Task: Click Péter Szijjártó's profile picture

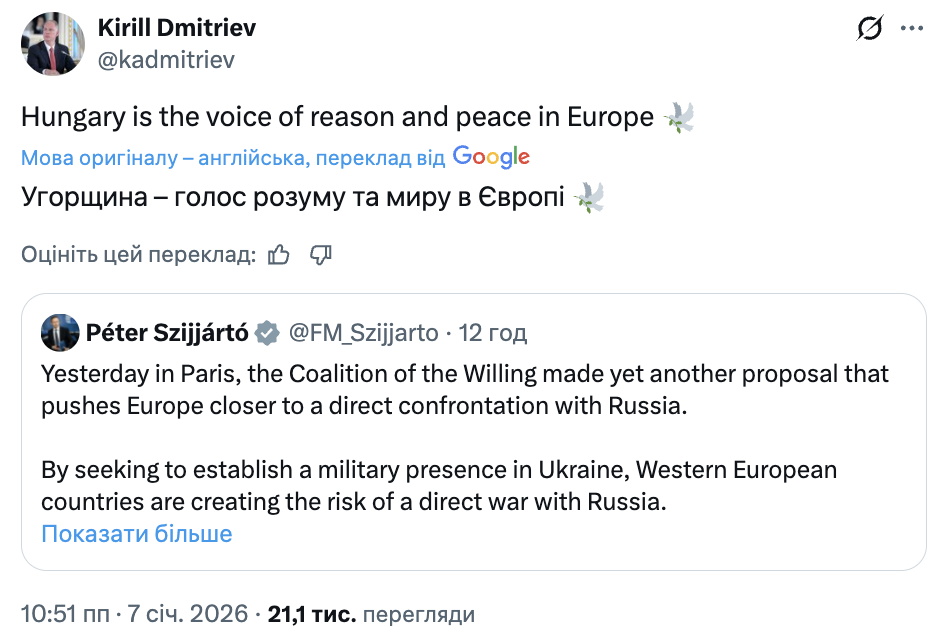Action: (60, 331)
